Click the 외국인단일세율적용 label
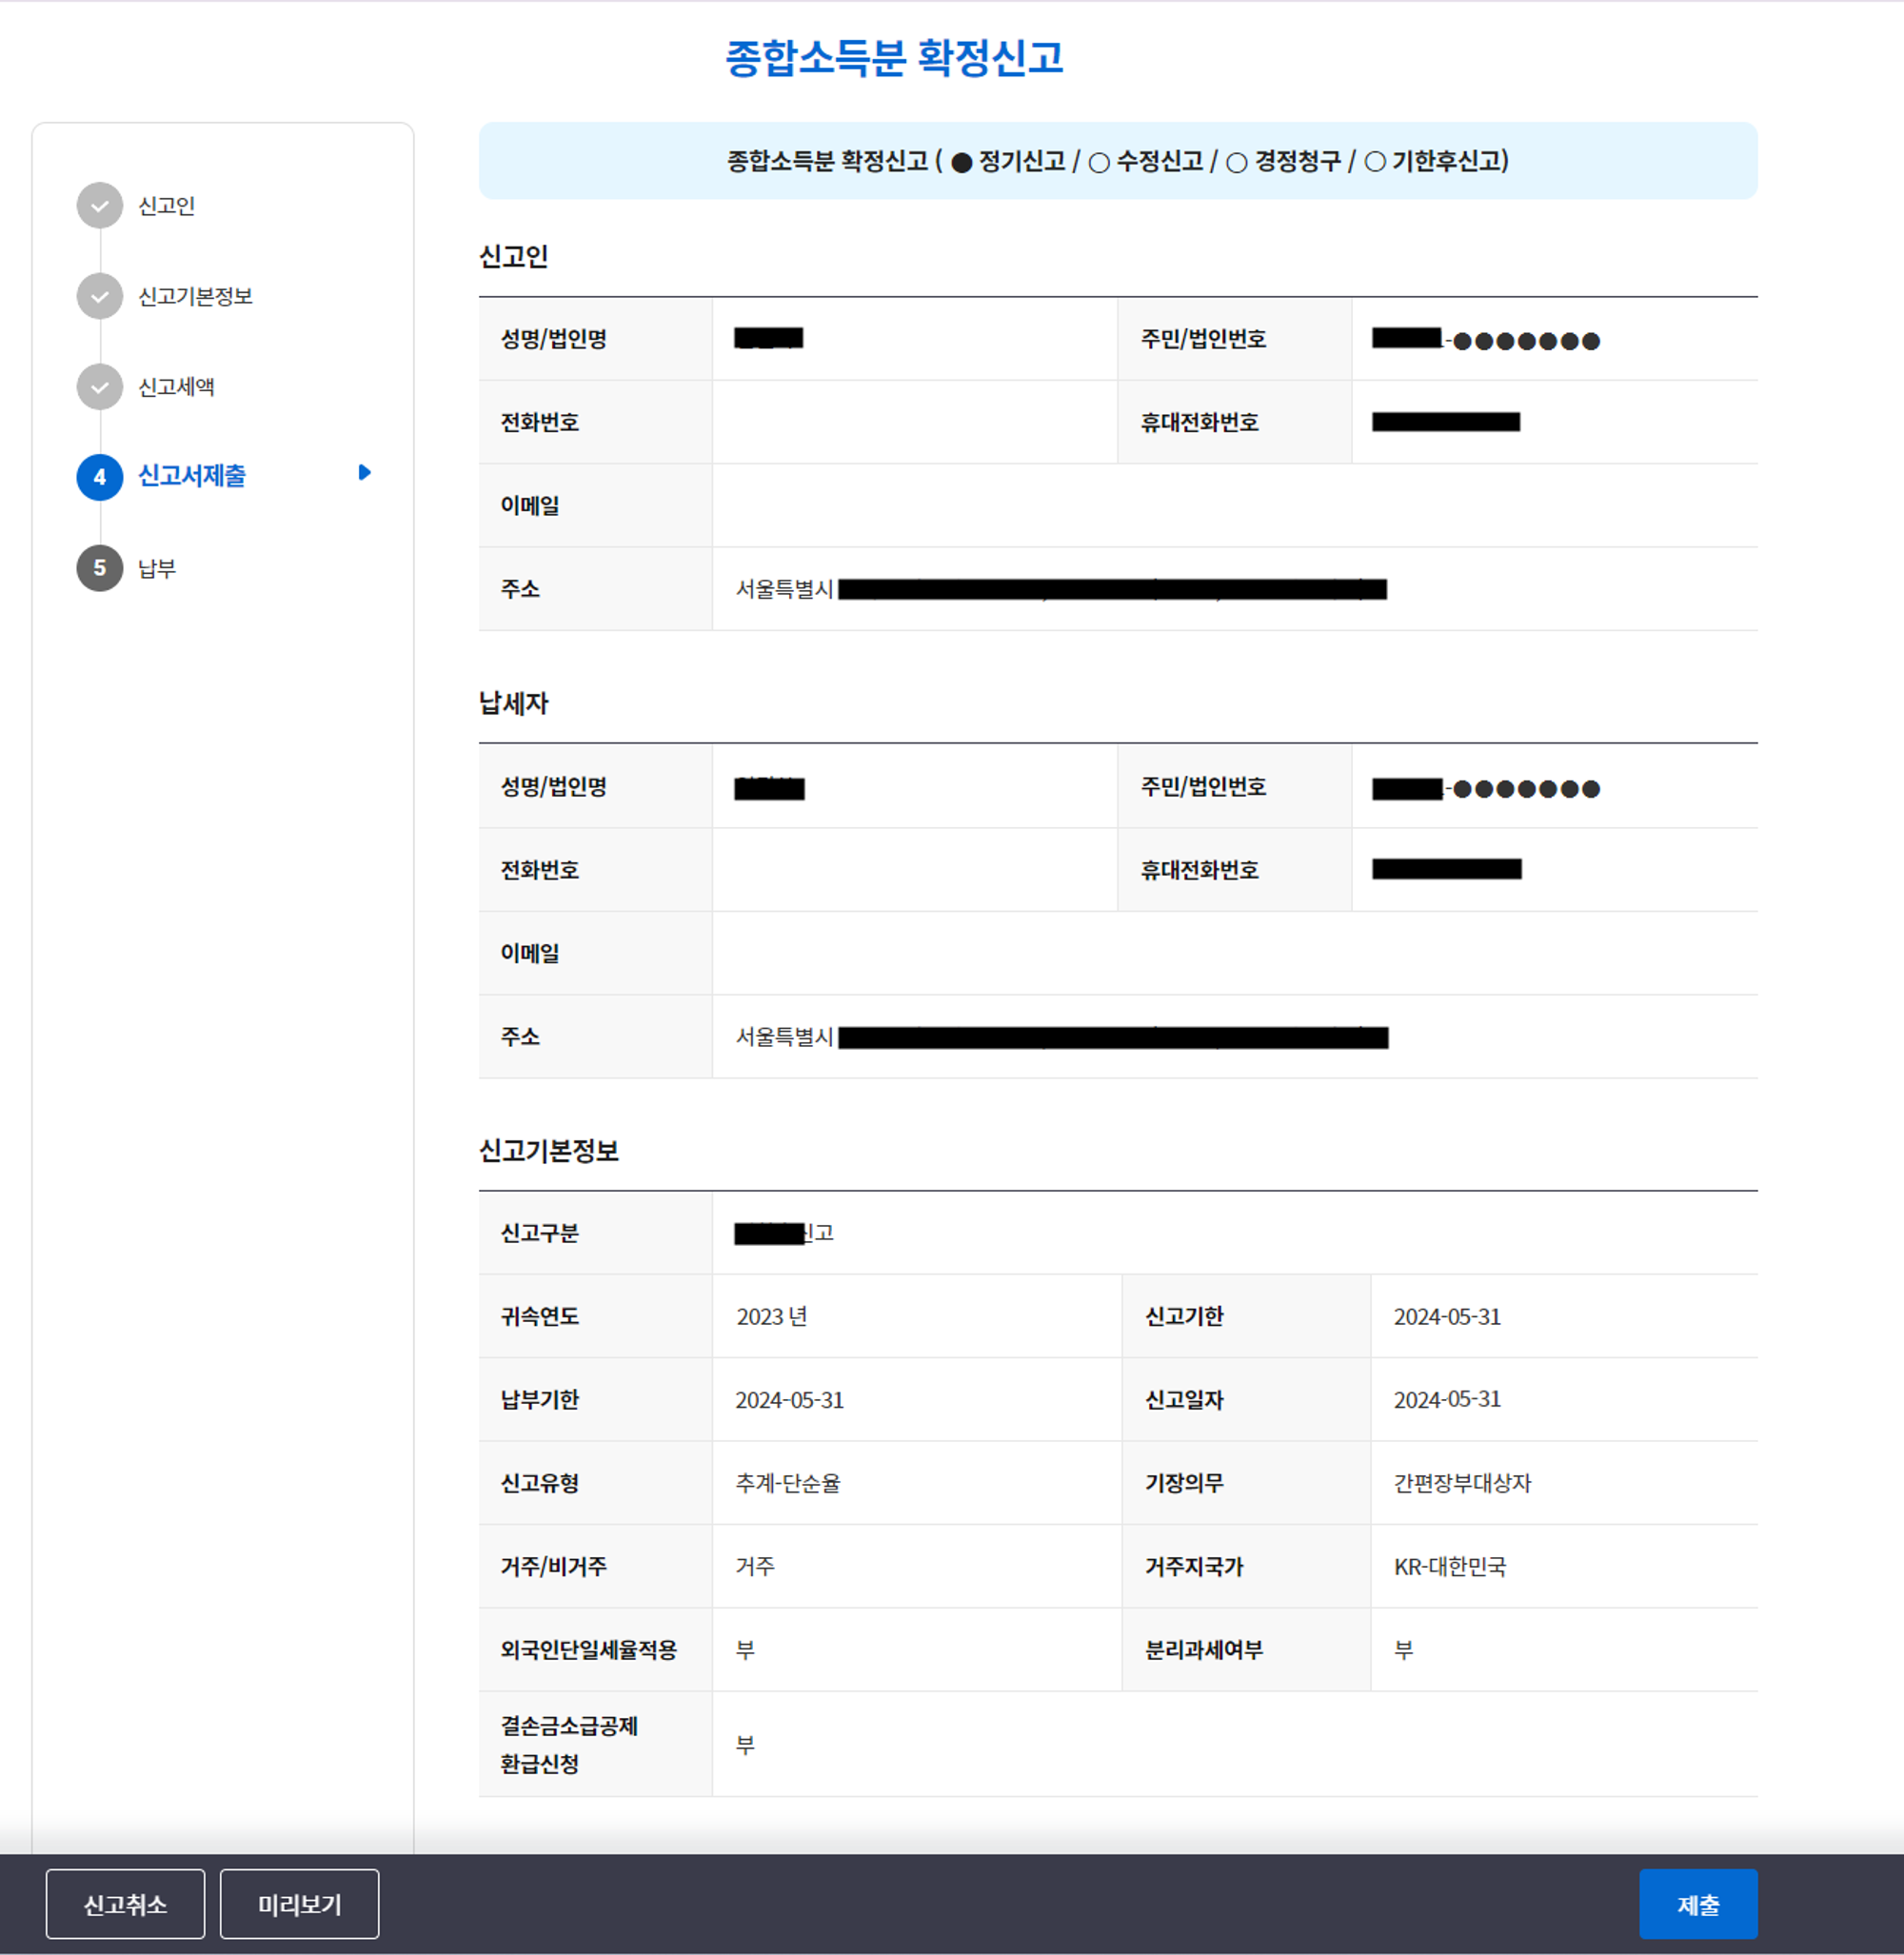Viewport: 1904px width, 1955px height. tap(588, 1650)
